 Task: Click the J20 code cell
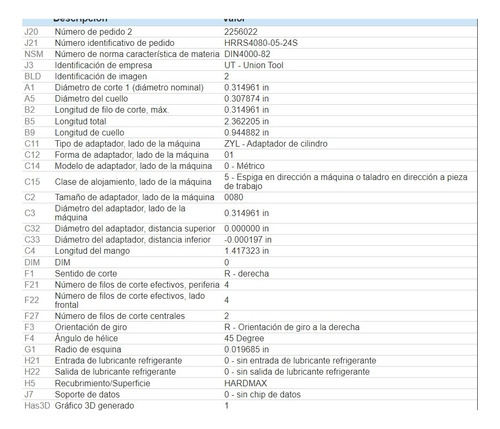pyautogui.click(x=31, y=32)
